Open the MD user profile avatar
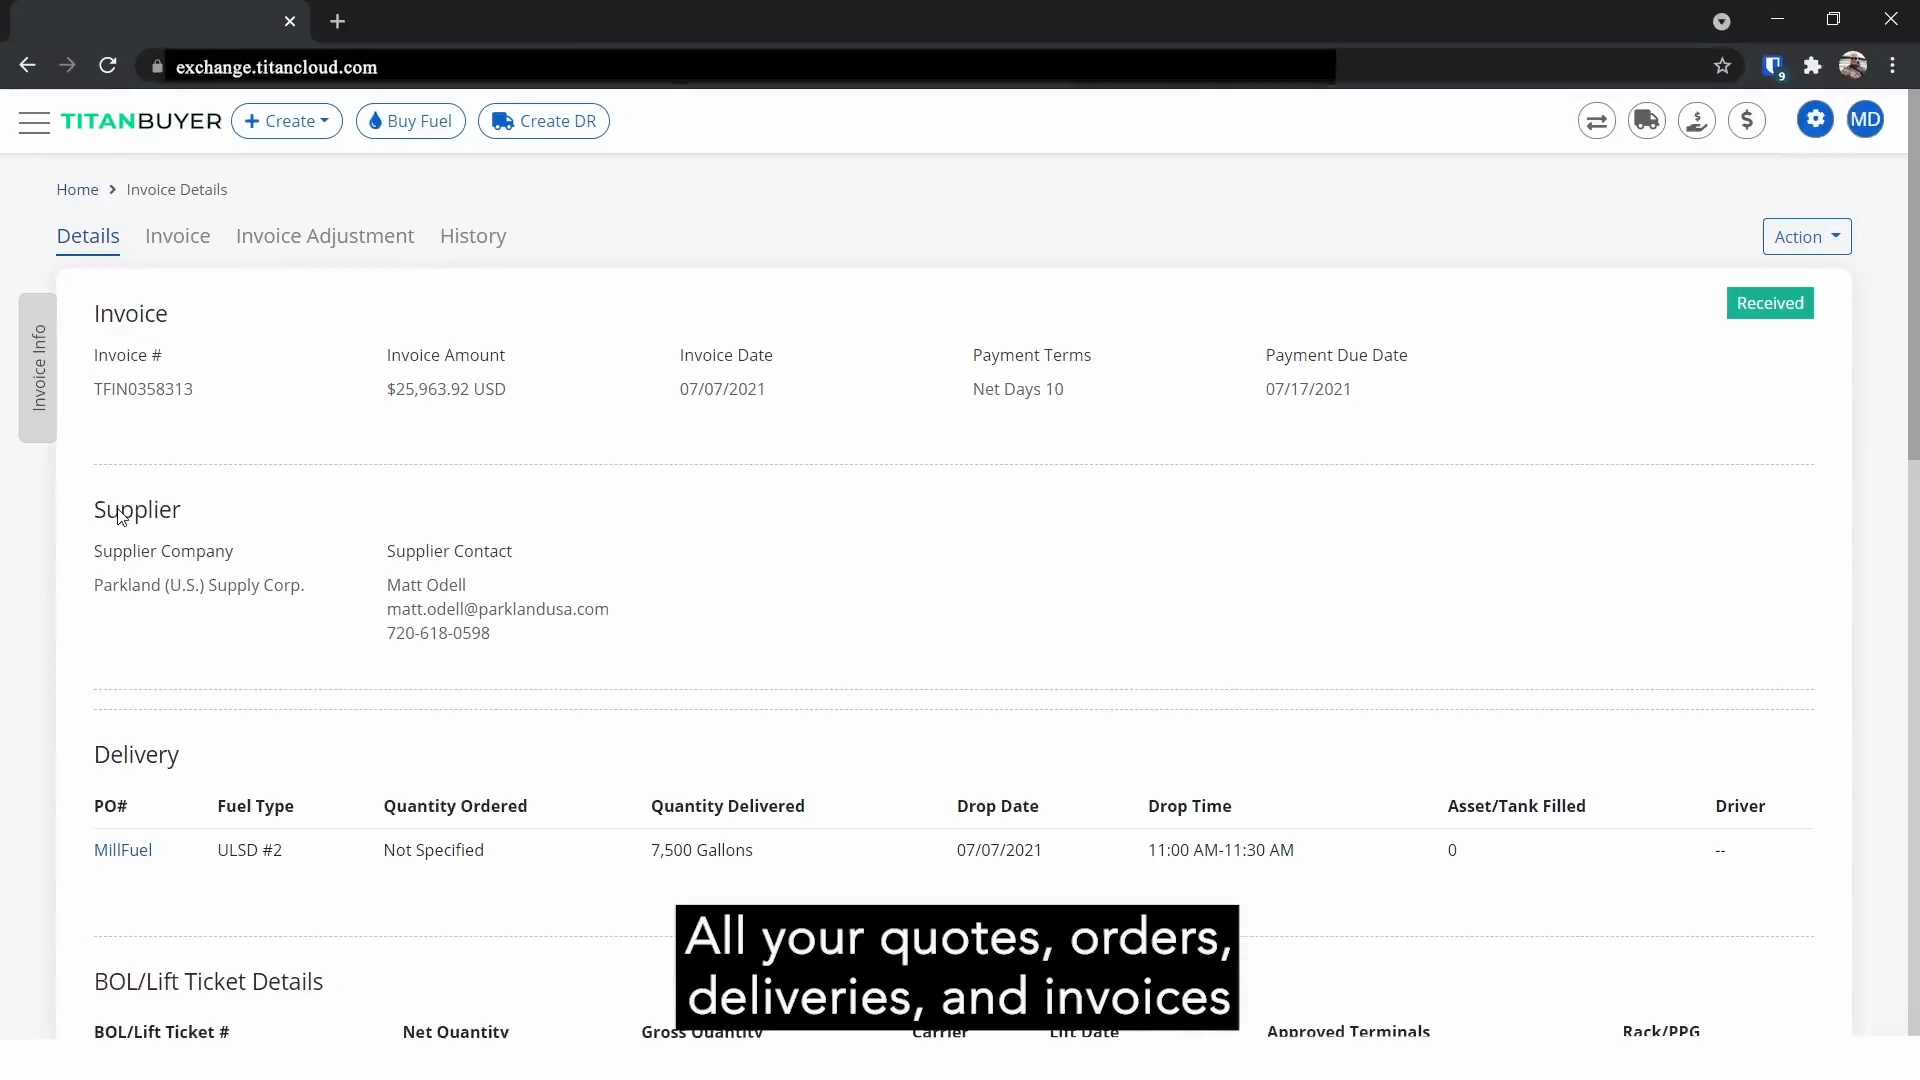The height and width of the screenshot is (1080, 1920). (1867, 119)
